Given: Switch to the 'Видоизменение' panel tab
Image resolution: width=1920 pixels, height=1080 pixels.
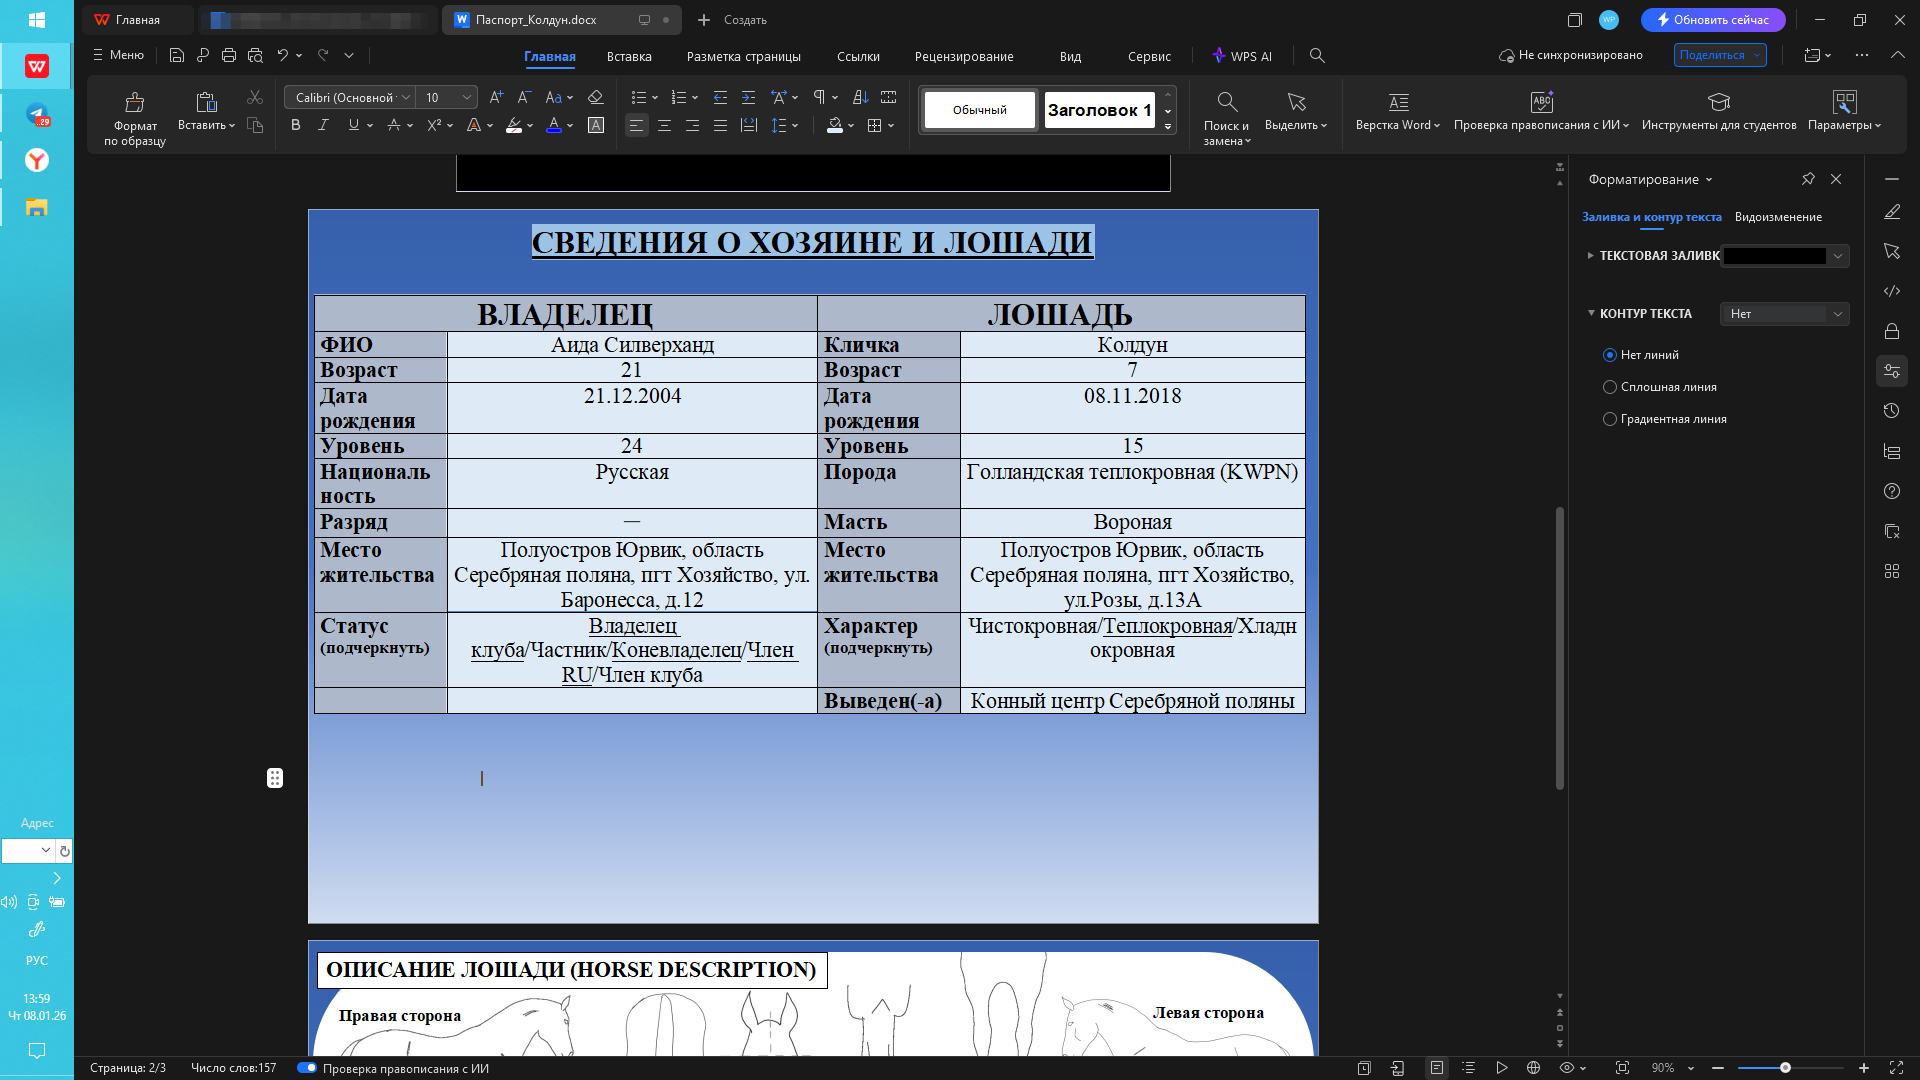Looking at the screenshot, I should [1777, 217].
